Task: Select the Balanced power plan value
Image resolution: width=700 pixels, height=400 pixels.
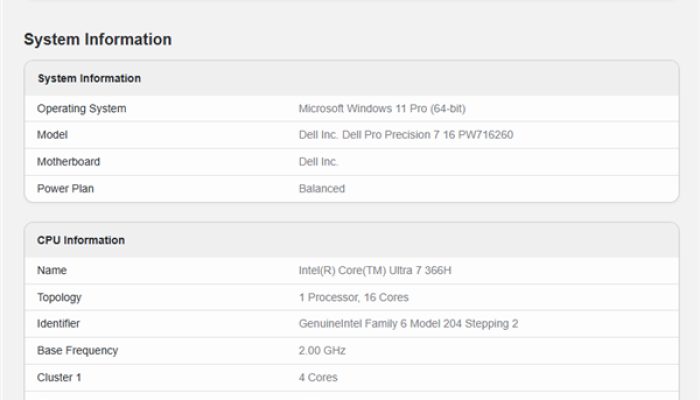Action: [321, 188]
